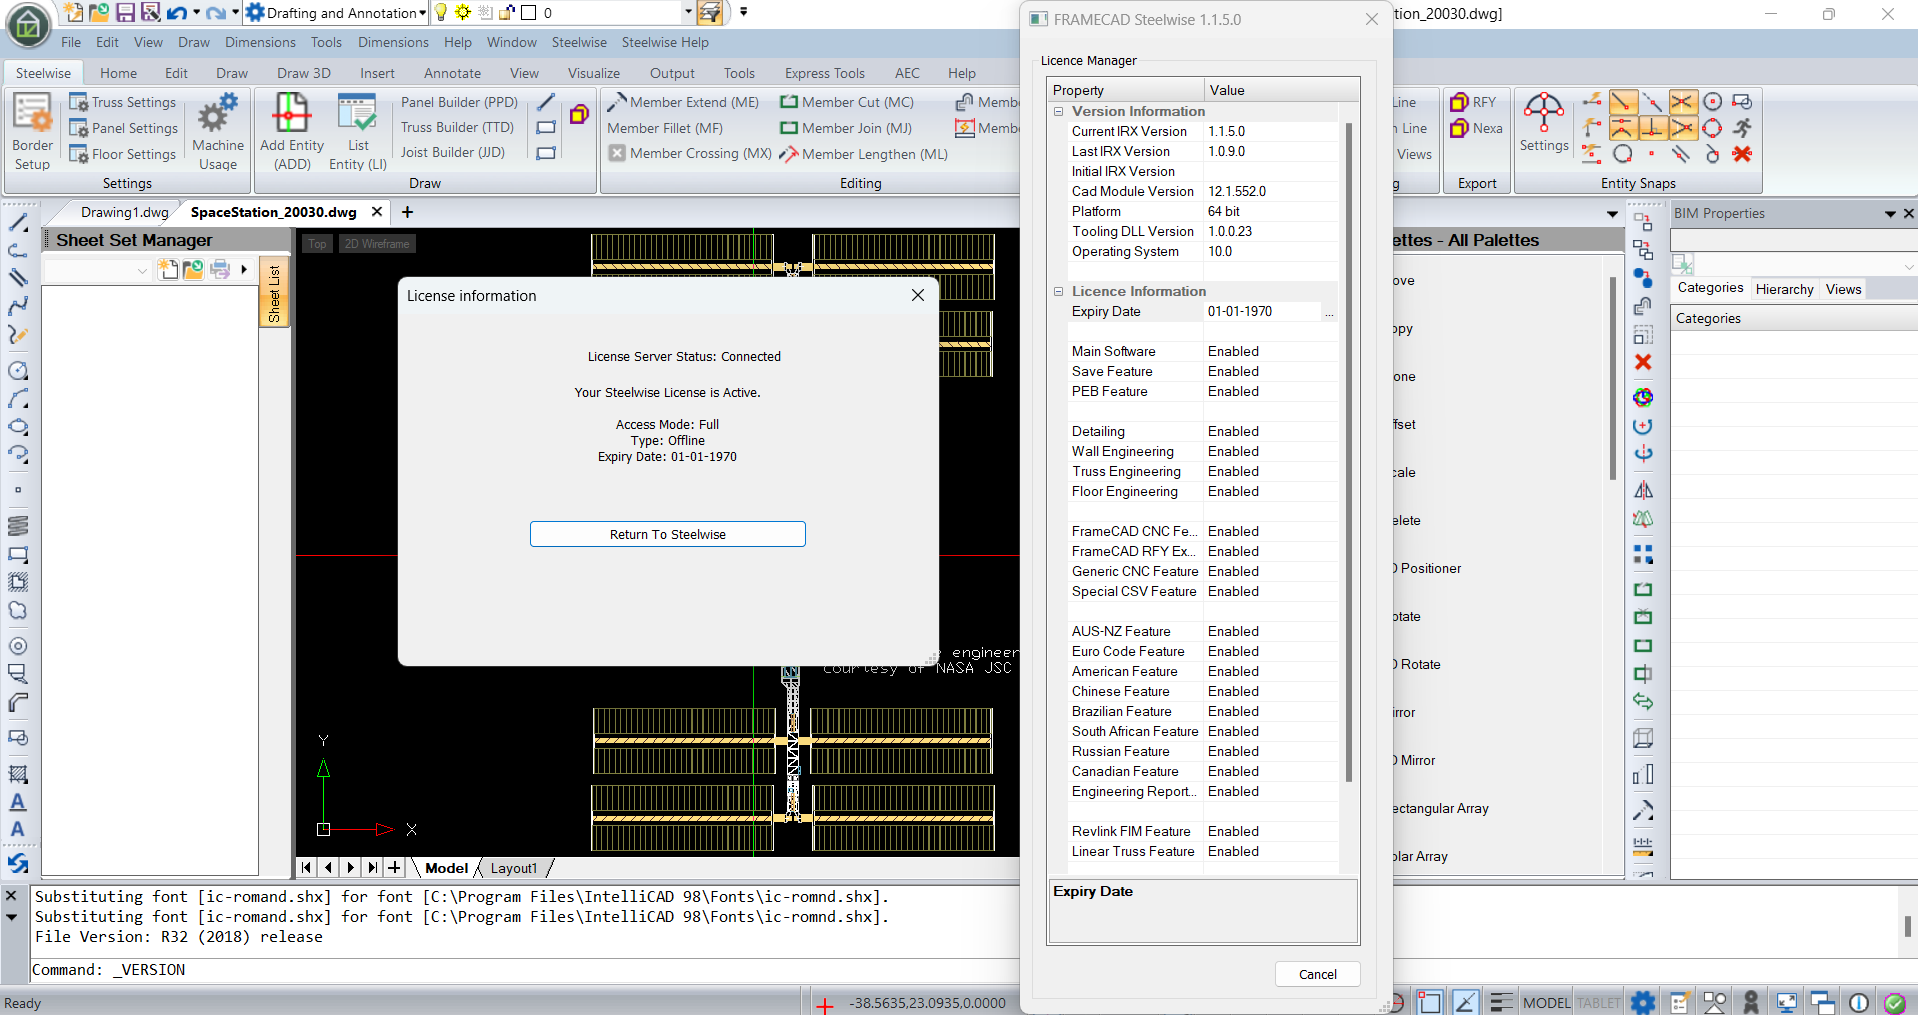Click the fullscreen monitor icon in status bar
1918x1015 pixels.
point(1786,1002)
